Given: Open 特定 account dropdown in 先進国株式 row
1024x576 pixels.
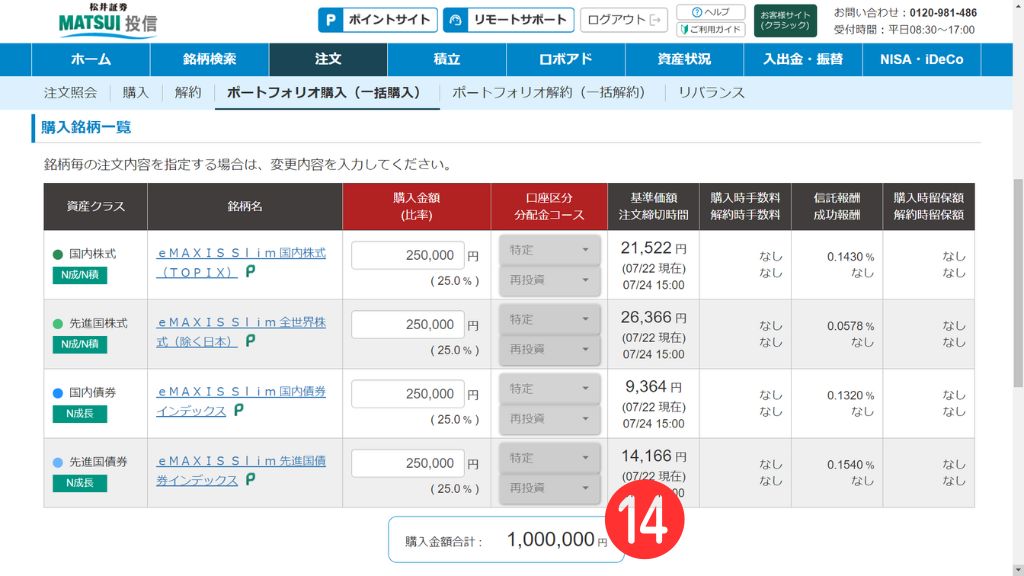Looking at the screenshot, I should coord(549,319).
